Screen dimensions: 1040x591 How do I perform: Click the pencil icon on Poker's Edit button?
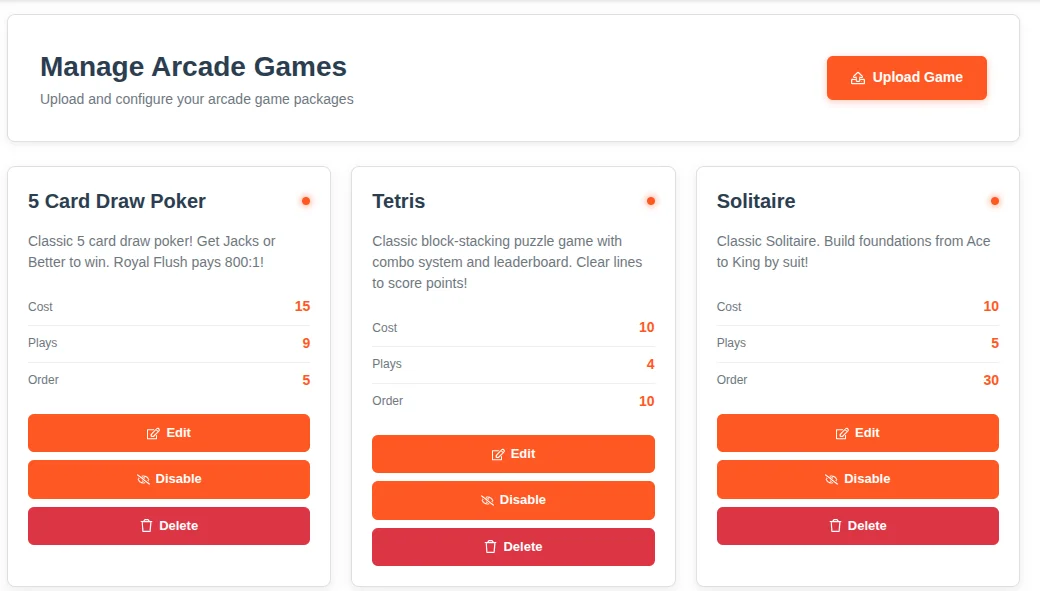click(x=153, y=434)
